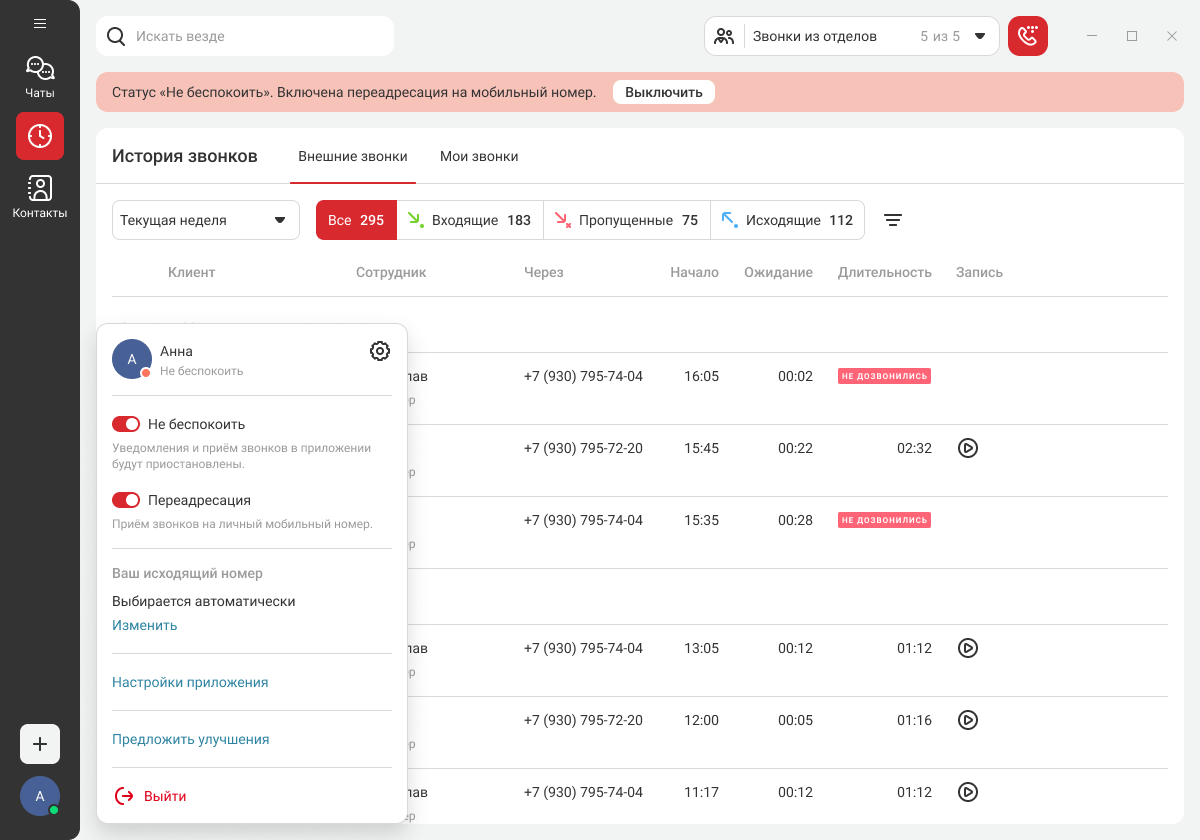The image size is (1200, 840).
Task: Open call history clock icon in sidebar
Action: point(40,136)
